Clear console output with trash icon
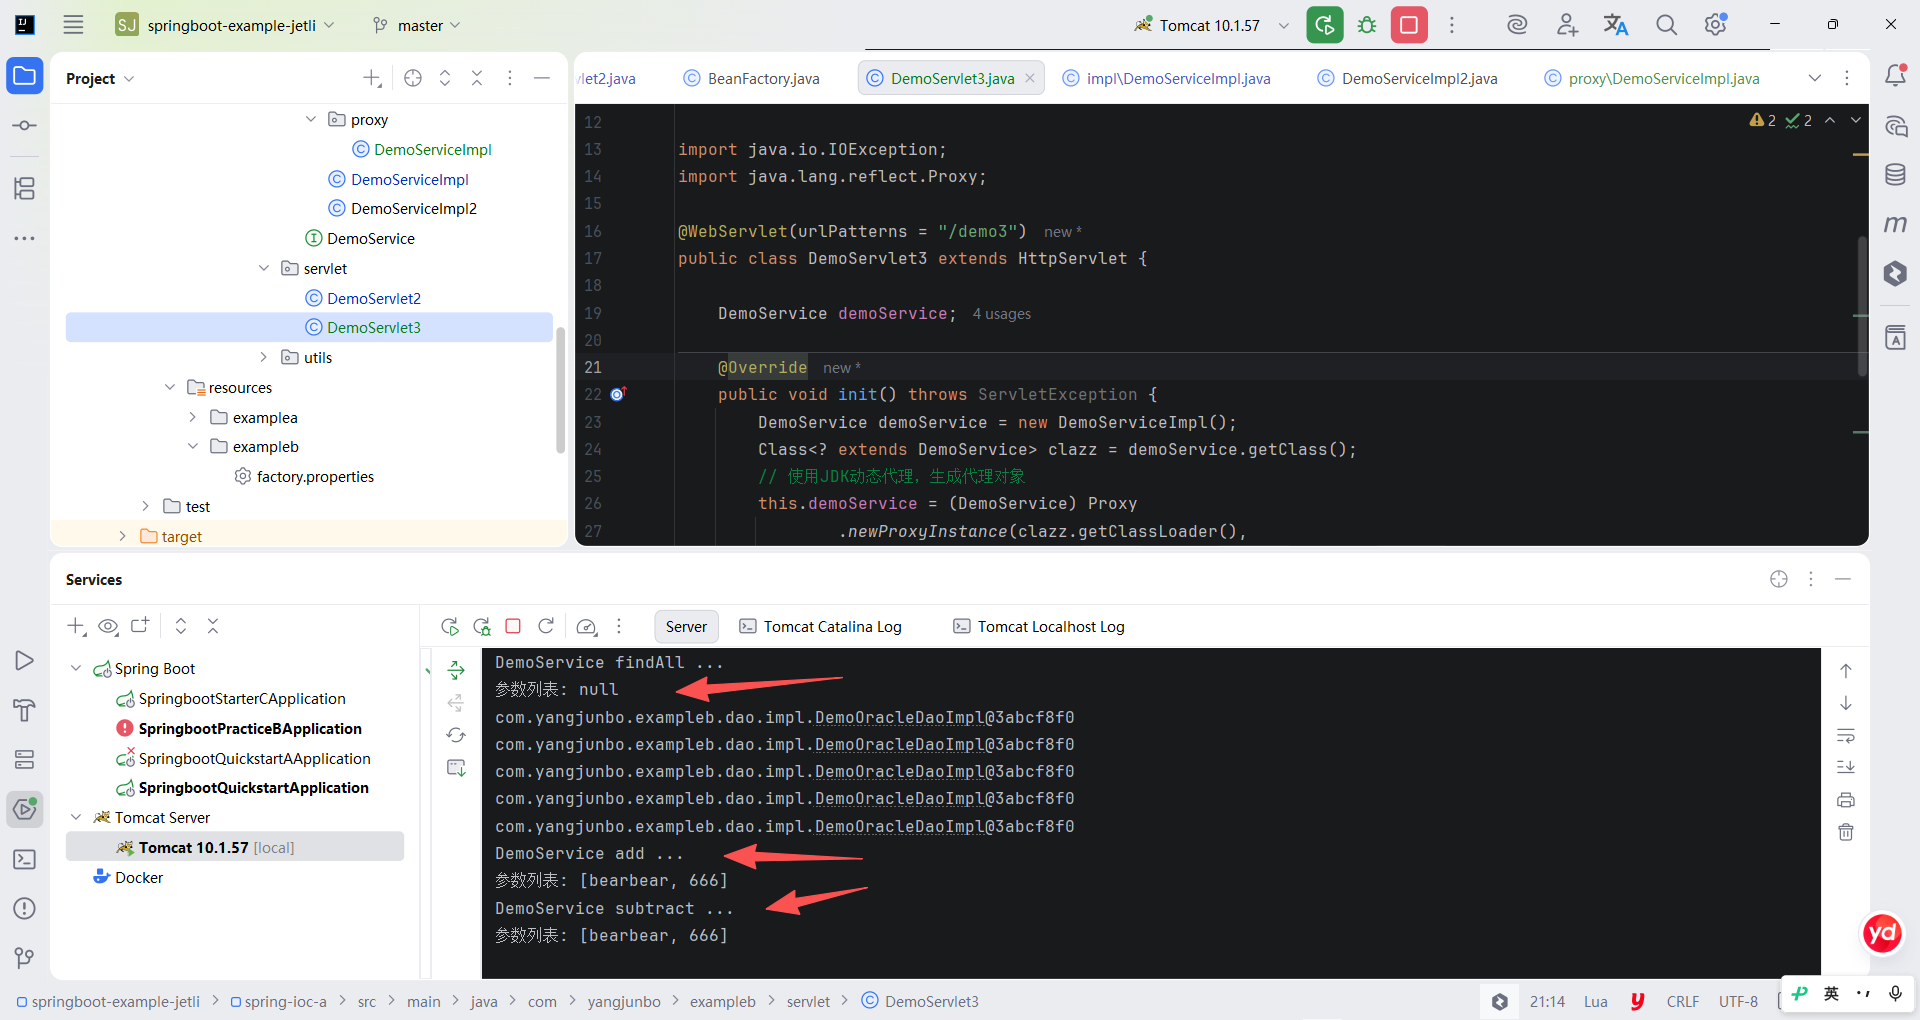Viewport: 1920px width, 1020px height. pyautogui.click(x=1846, y=832)
